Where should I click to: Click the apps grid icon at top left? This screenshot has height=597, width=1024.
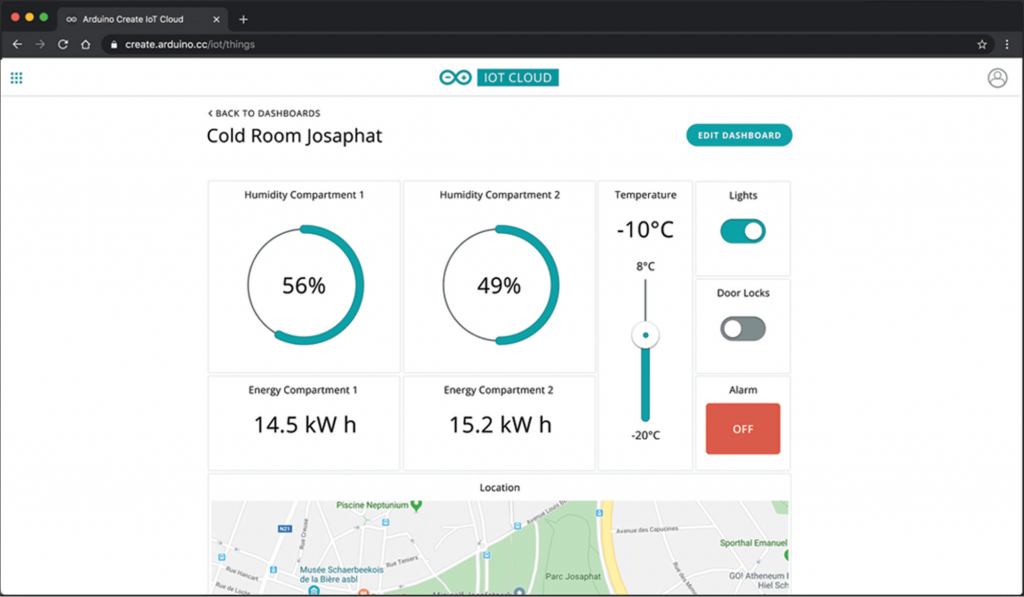coord(16,77)
